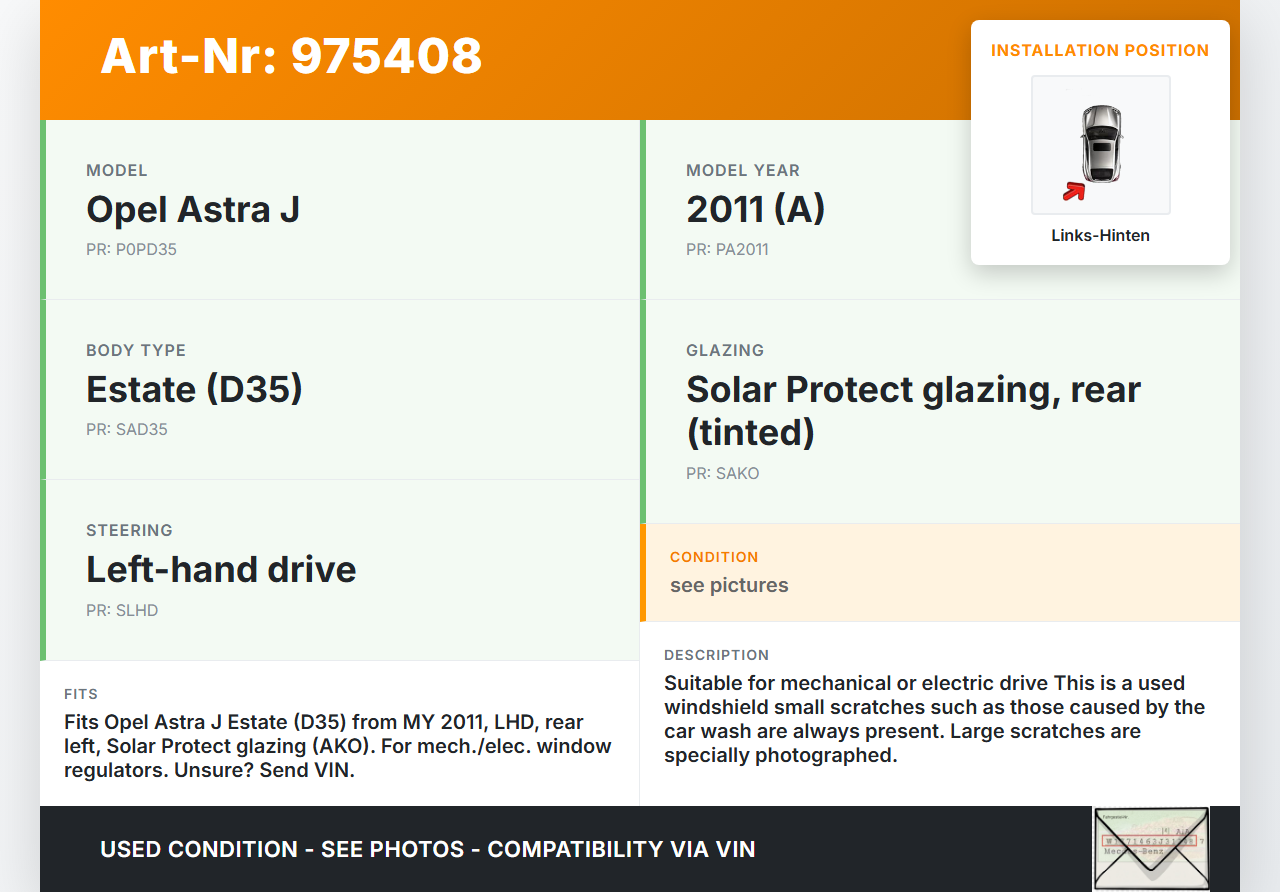Select the 'Estate (D35)' body type value
1280x892 pixels.
coord(194,389)
